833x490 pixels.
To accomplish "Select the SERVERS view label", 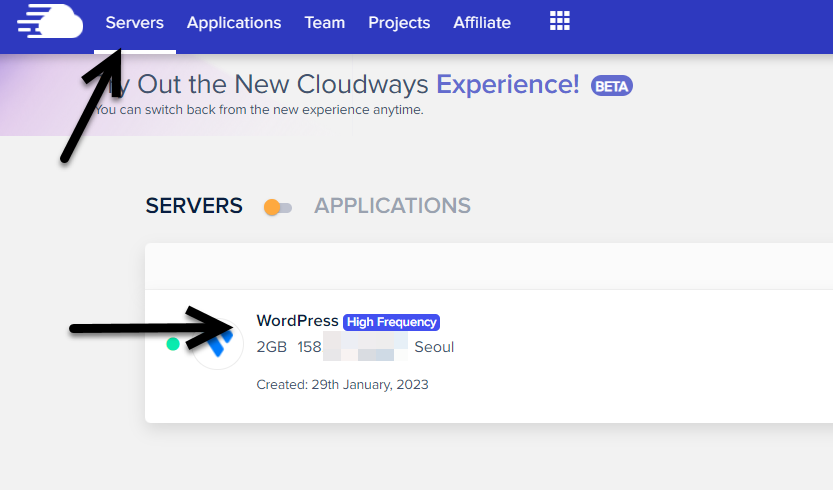I will (x=194, y=206).
